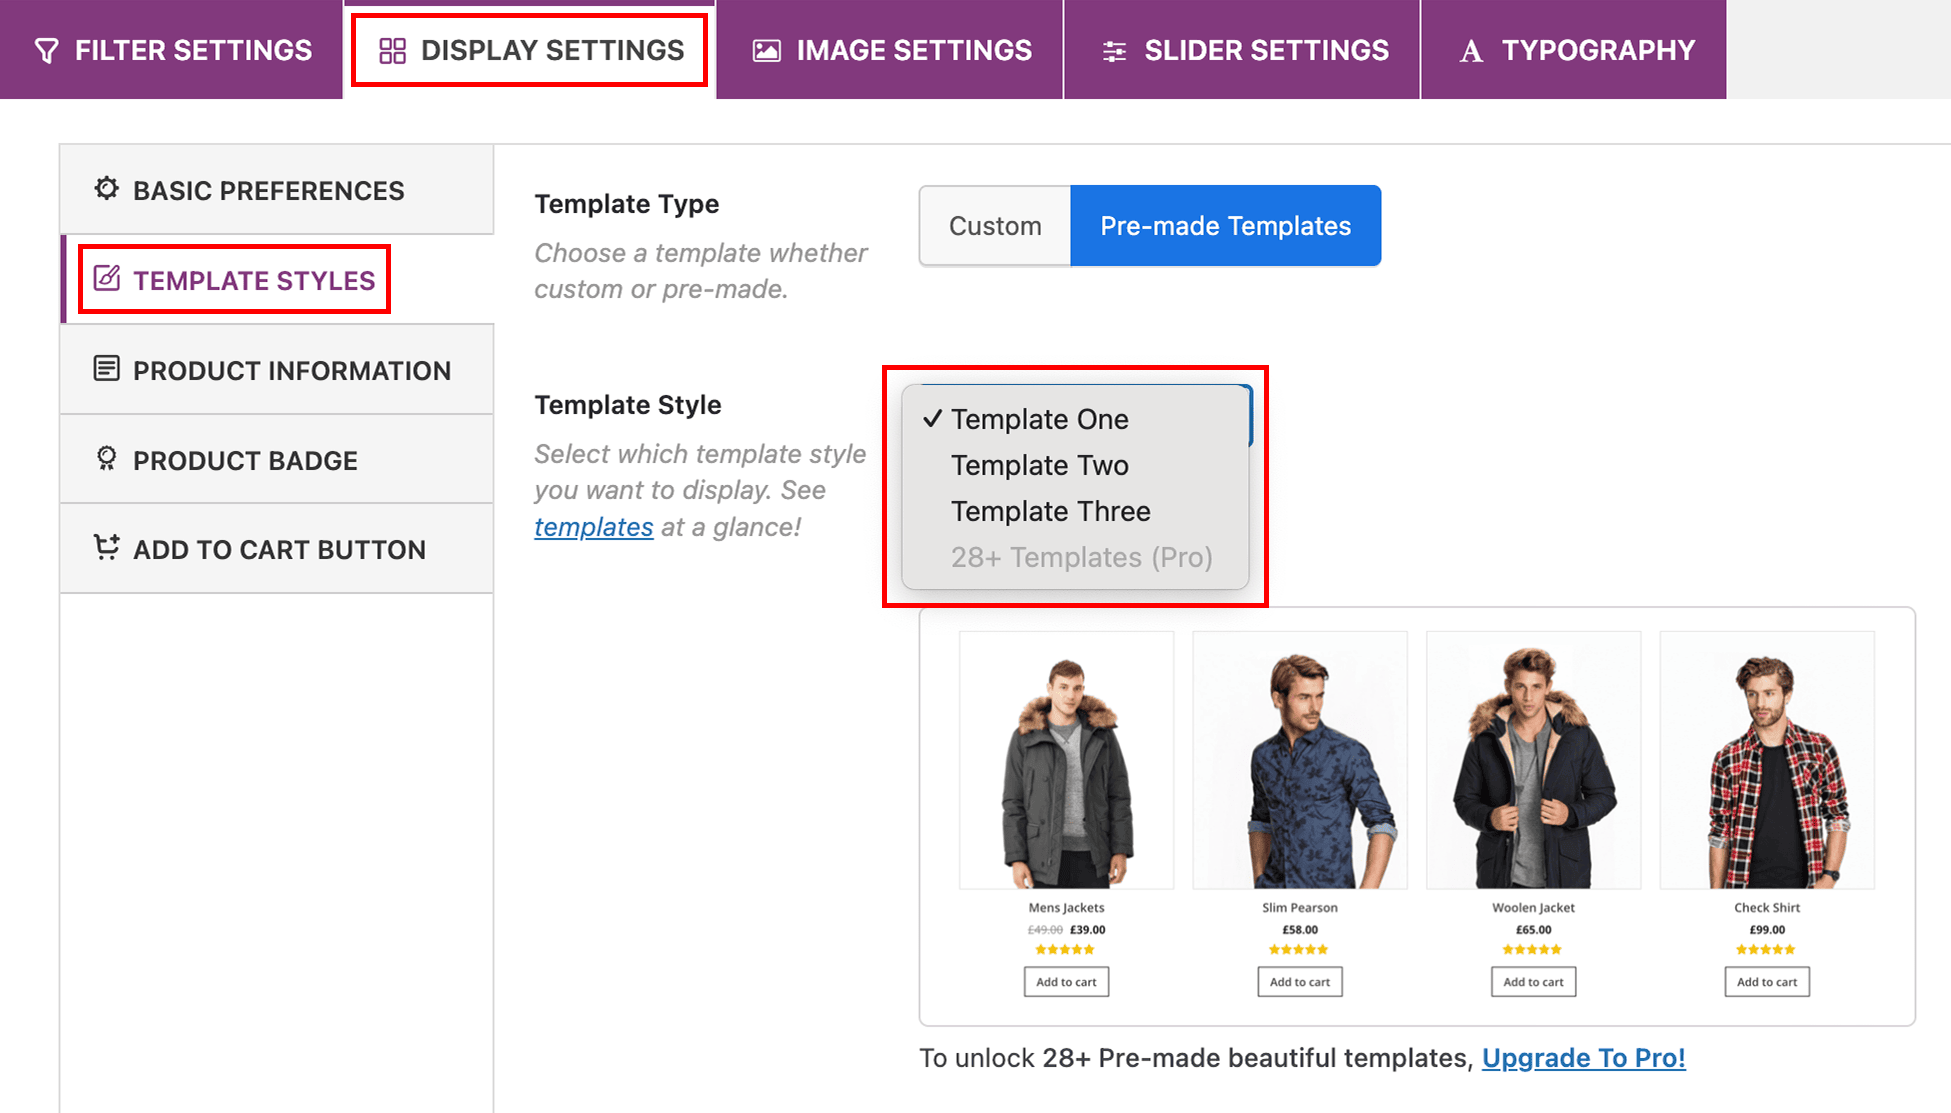Select the Pre-made Templates option
Viewport: 1951px width, 1113px height.
coord(1225,226)
